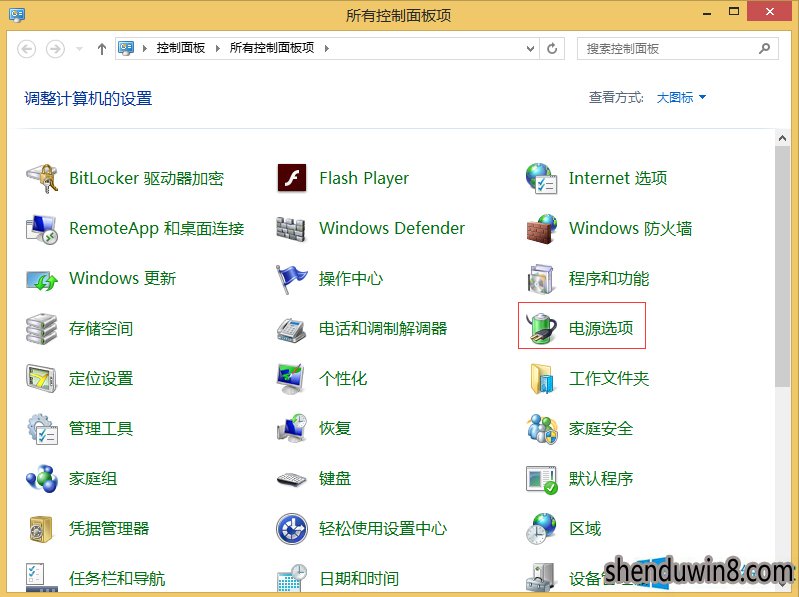Open the 区域 globe clock icon
This screenshot has height=597, width=799.
click(541, 529)
